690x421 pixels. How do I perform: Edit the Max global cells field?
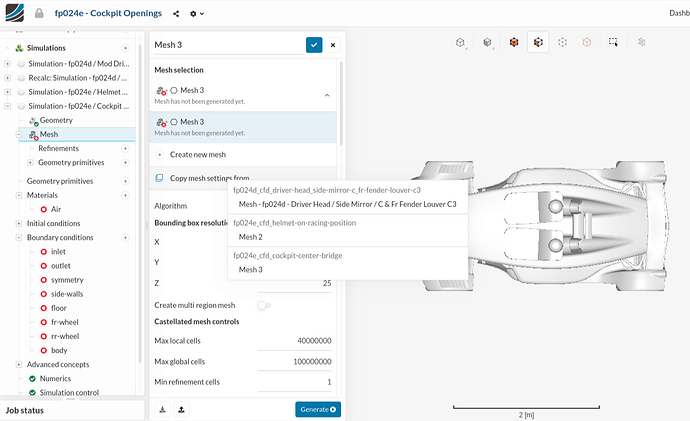point(294,362)
